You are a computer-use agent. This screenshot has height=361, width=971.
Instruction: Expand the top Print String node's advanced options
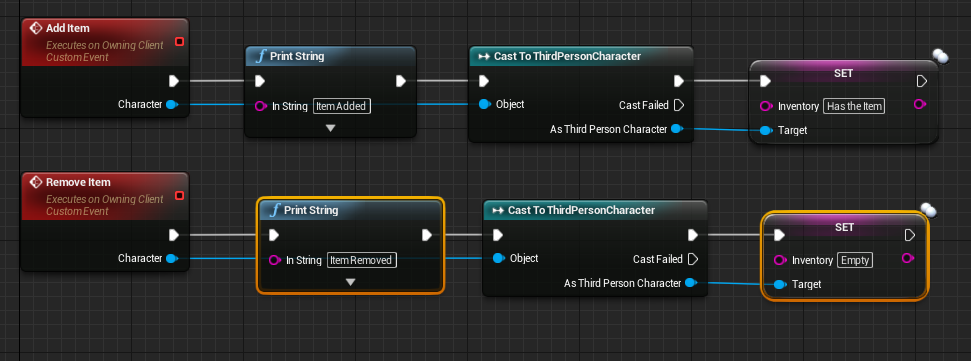[x=331, y=128]
